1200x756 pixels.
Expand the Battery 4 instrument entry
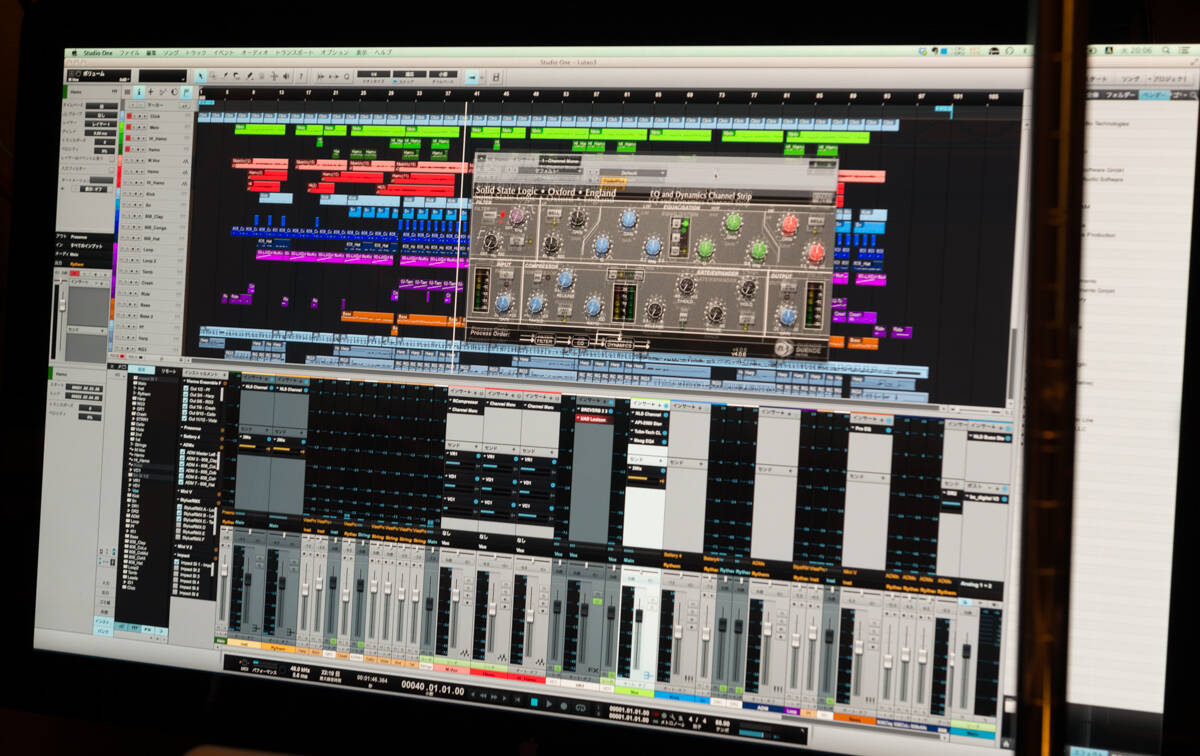coord(180,436)
